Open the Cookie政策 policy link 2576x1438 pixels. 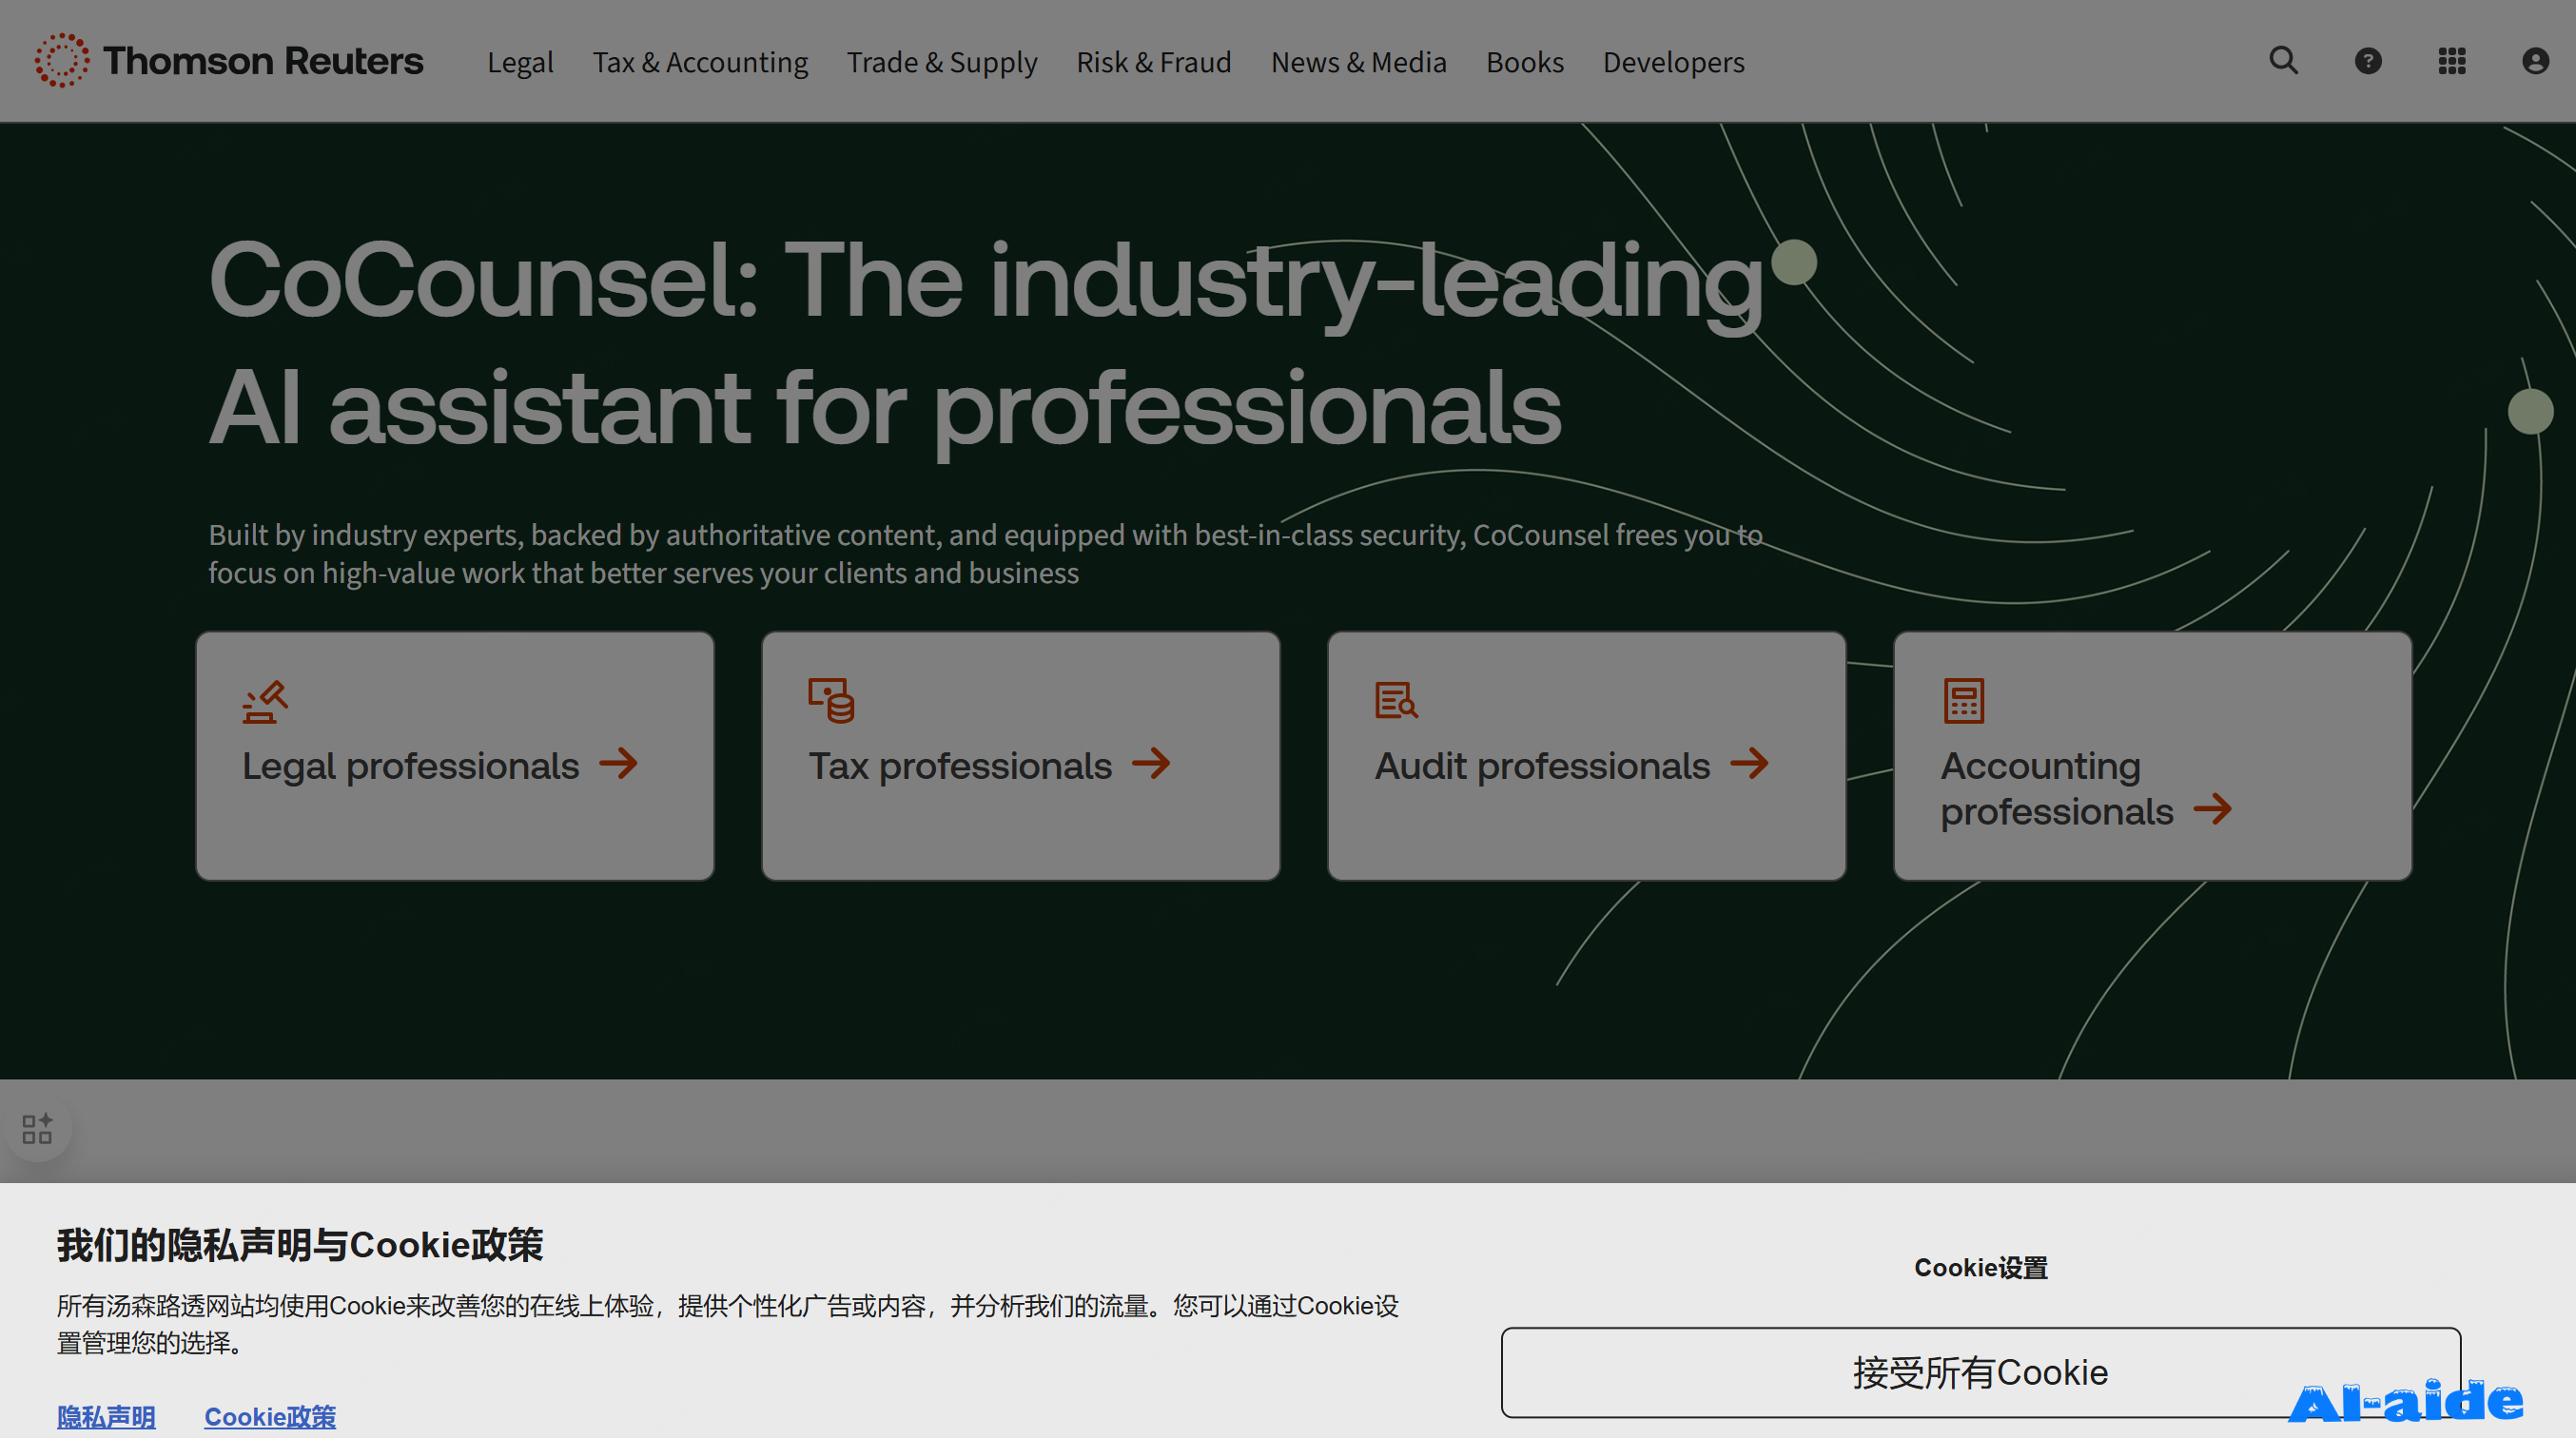pos(270,1416)
